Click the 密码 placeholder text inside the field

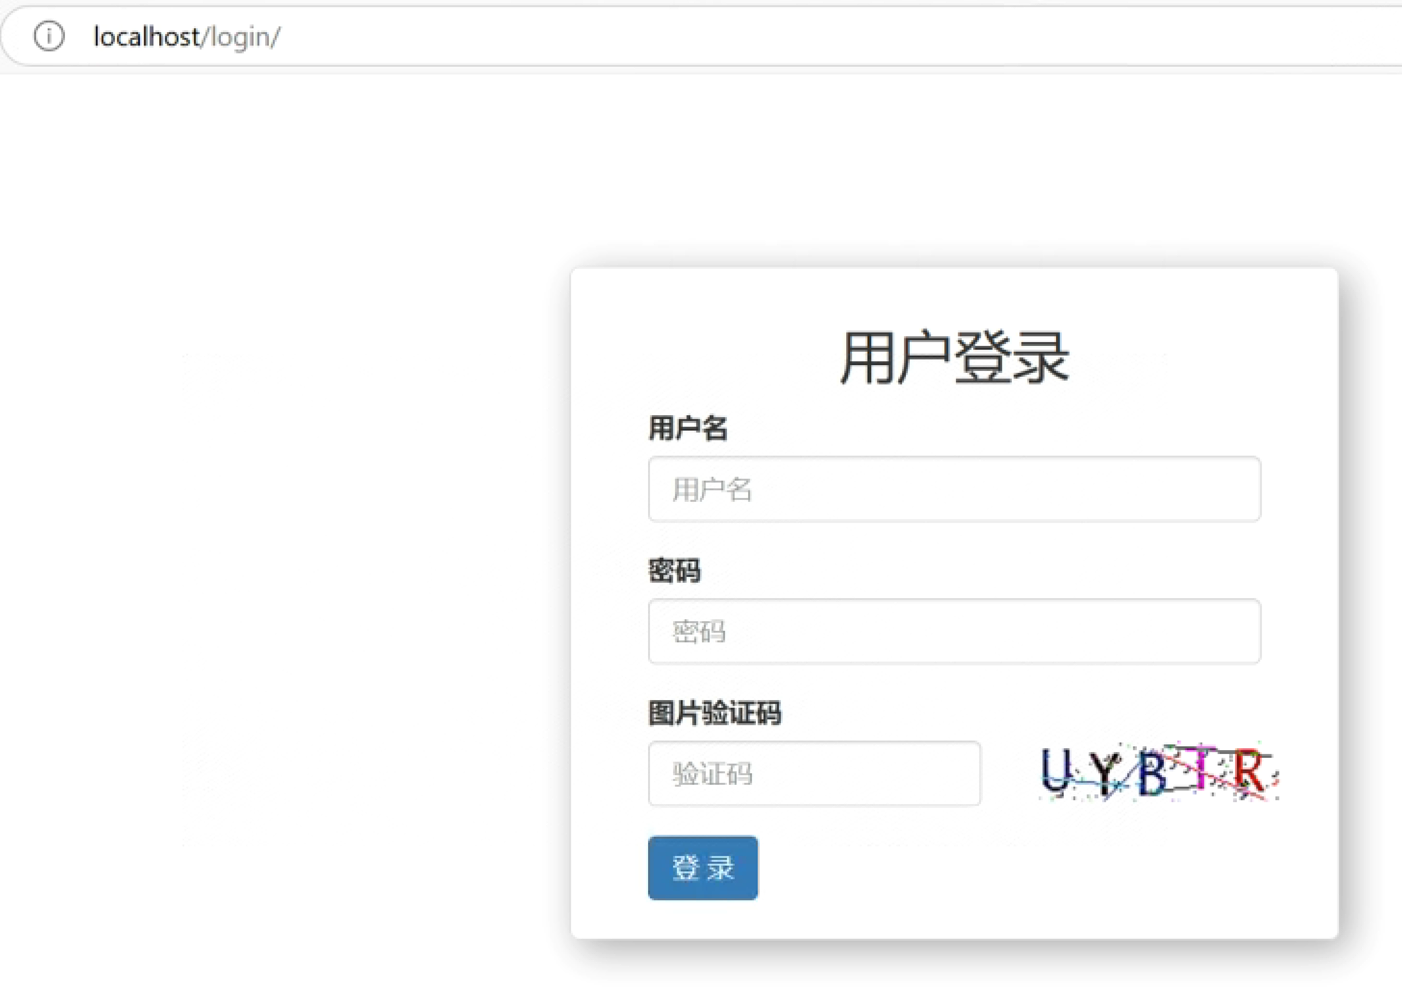[x=698, y=631]
